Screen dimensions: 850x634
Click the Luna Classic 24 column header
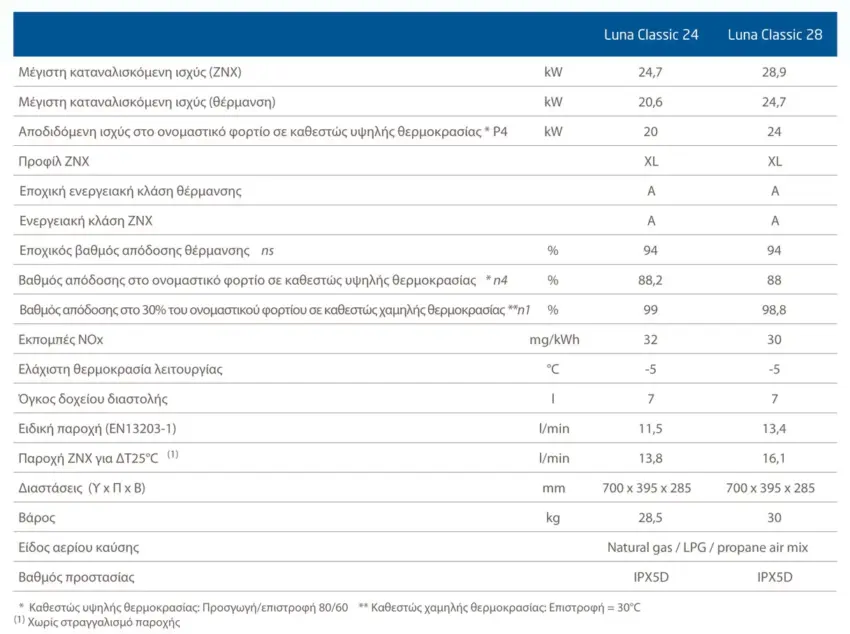[651, 35]
